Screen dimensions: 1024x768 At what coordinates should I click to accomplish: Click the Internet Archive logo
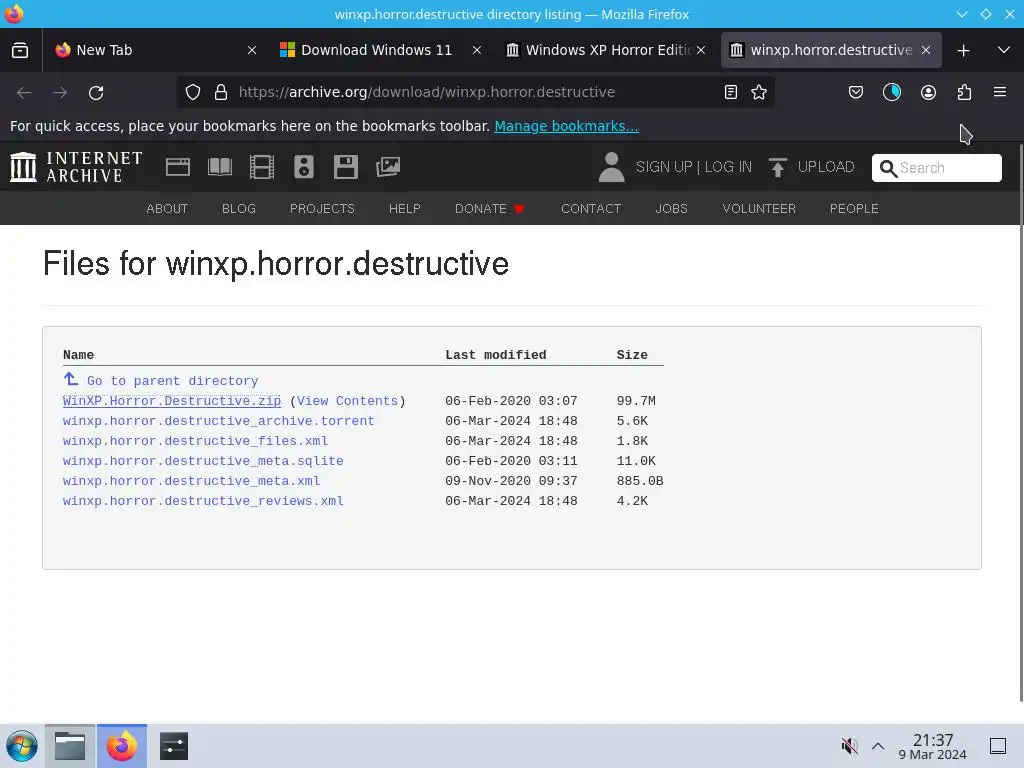click(76, 167)
